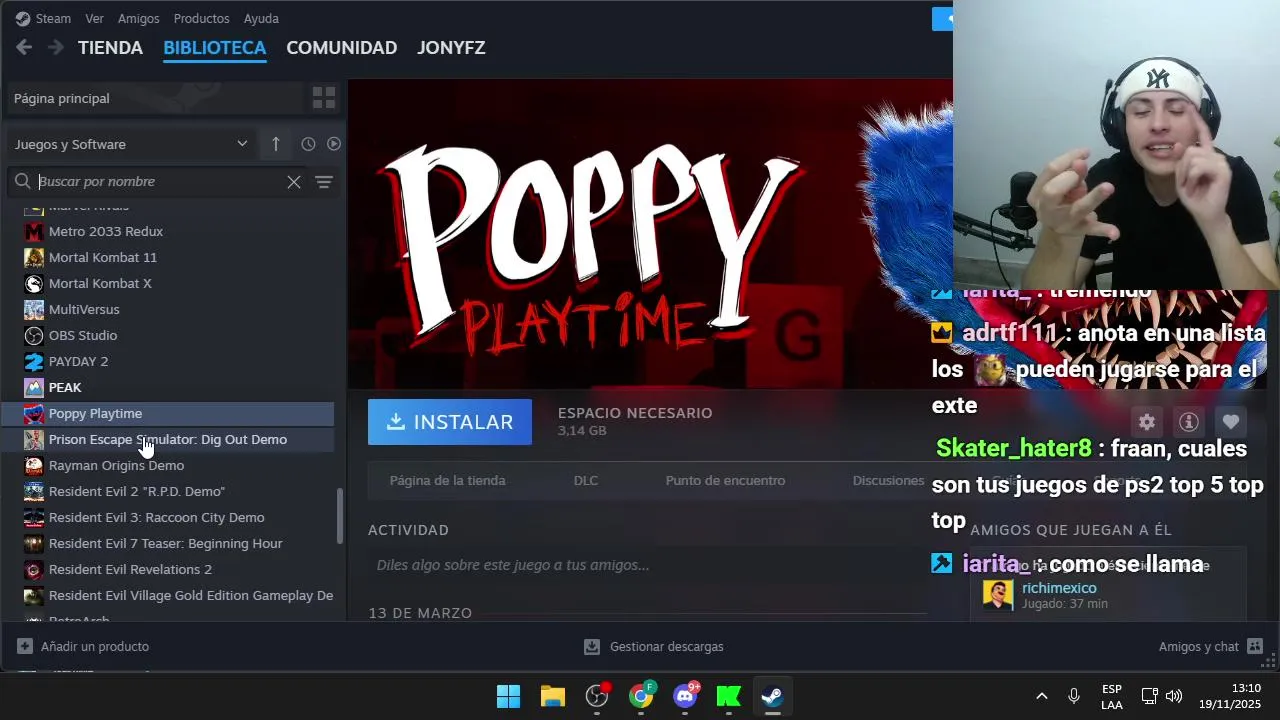This screenshot has height=720, width=1280.
Task: Click MultiVersus game icon
Action: [34, 309]
